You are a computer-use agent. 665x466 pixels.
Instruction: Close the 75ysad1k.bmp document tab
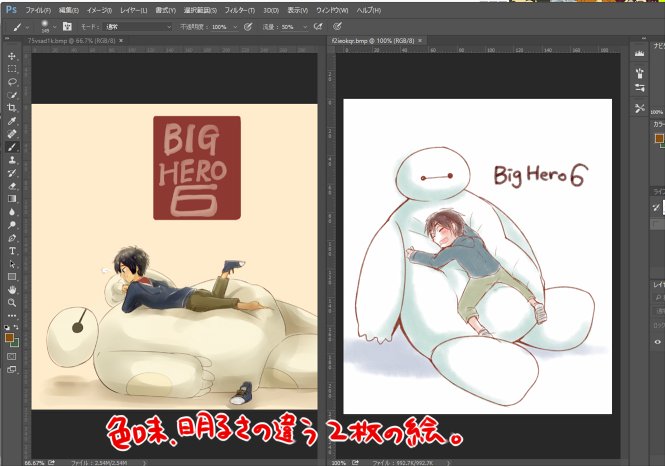[x=121, y=41]
